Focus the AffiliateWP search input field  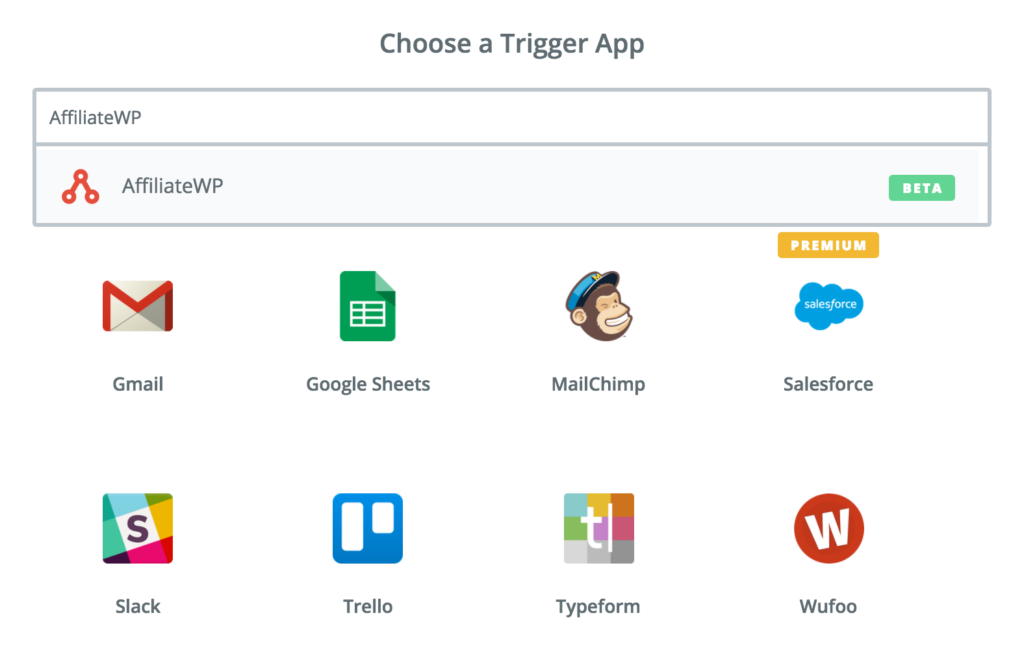(512, 118)
